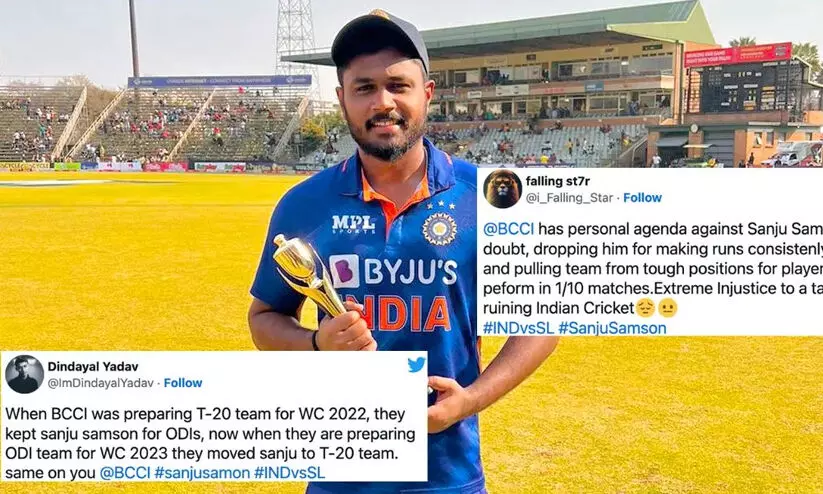823x494 pixels.
Task: Open @BCCI mention in falling st7r's tweet
Action: 508,229
